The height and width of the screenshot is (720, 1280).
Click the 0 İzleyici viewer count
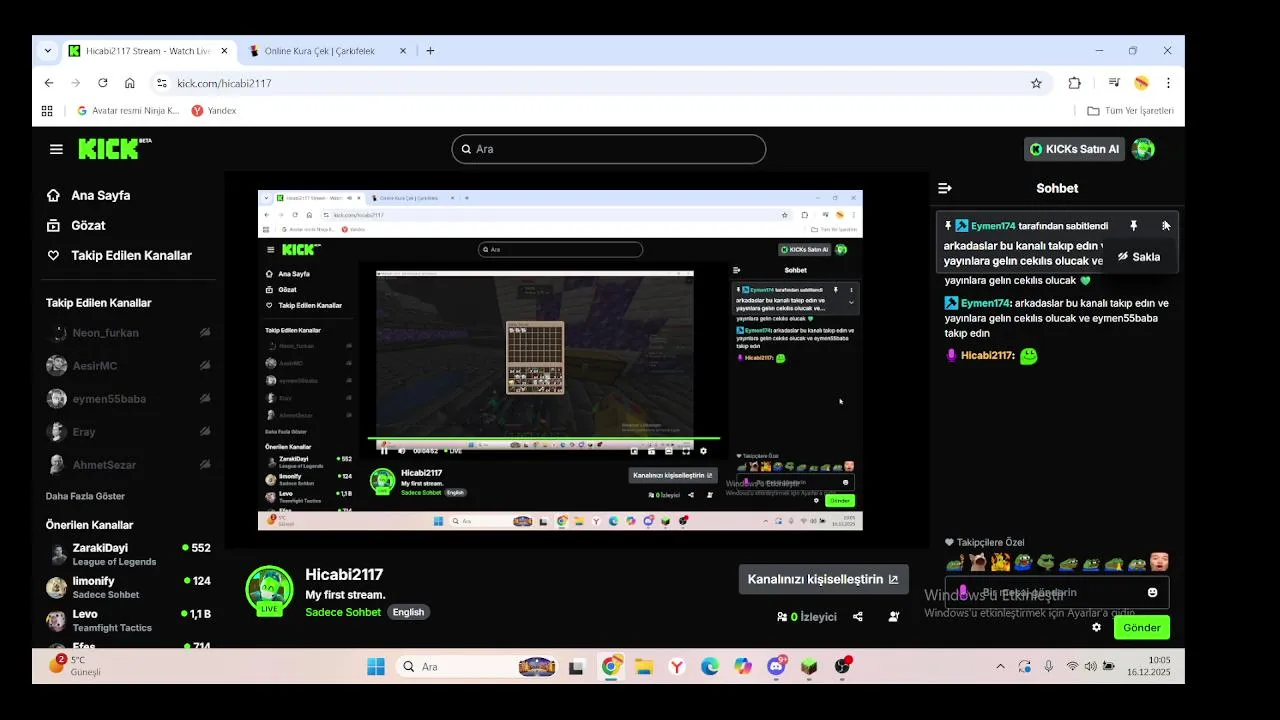pyautogui.click(x=806, y=617)
